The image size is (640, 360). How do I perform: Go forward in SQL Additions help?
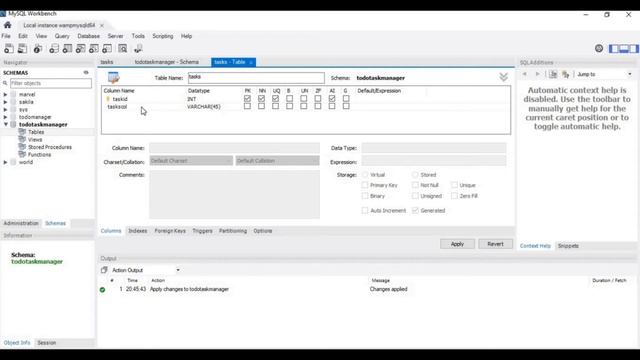tap(538, 74)
